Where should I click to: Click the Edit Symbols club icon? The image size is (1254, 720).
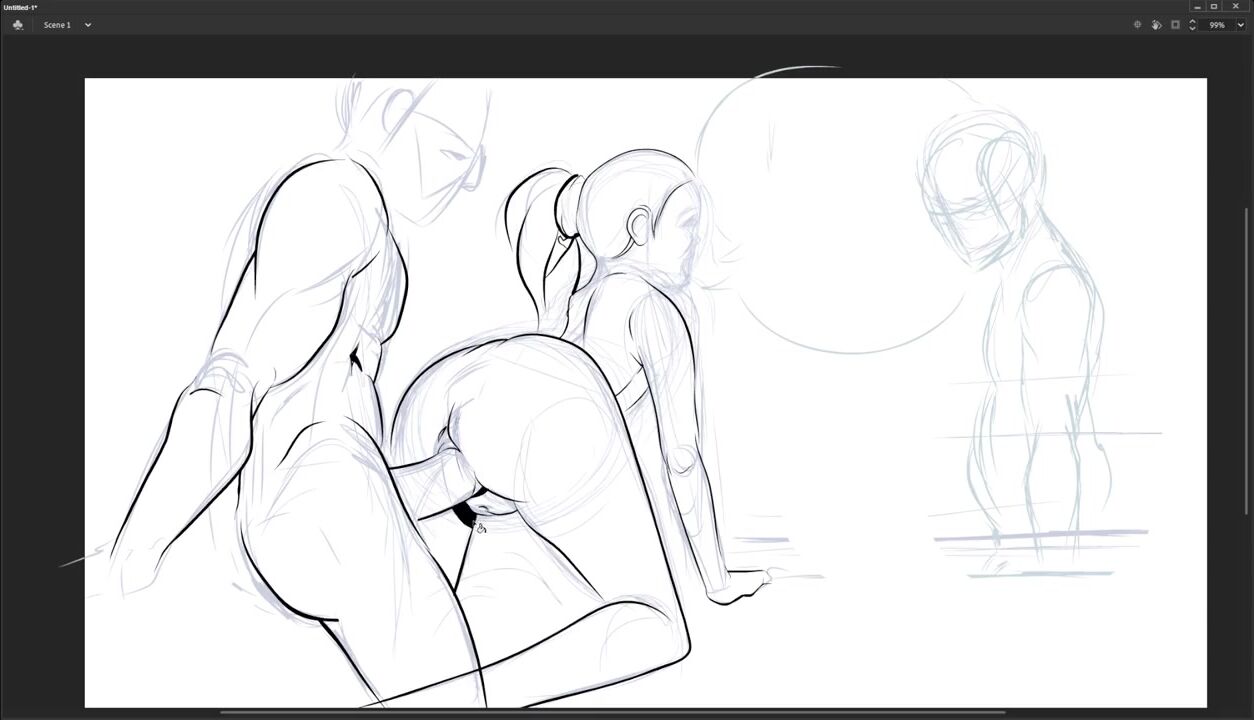(17, 25)
